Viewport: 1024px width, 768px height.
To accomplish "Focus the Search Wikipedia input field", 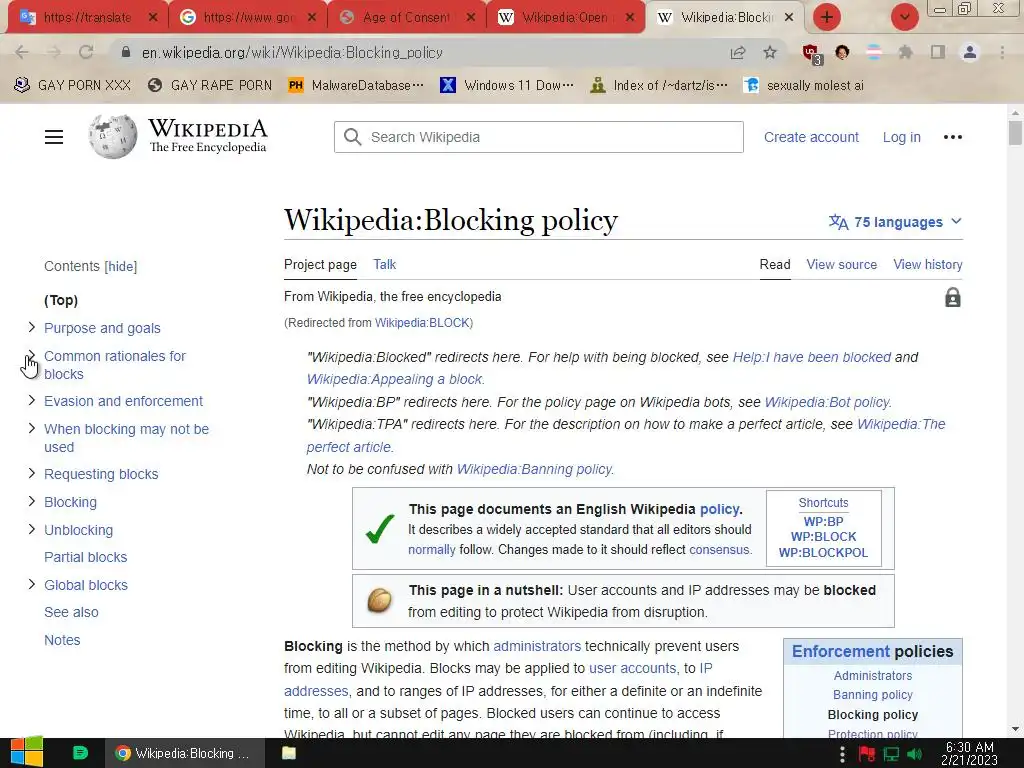I will pos(539,137).
